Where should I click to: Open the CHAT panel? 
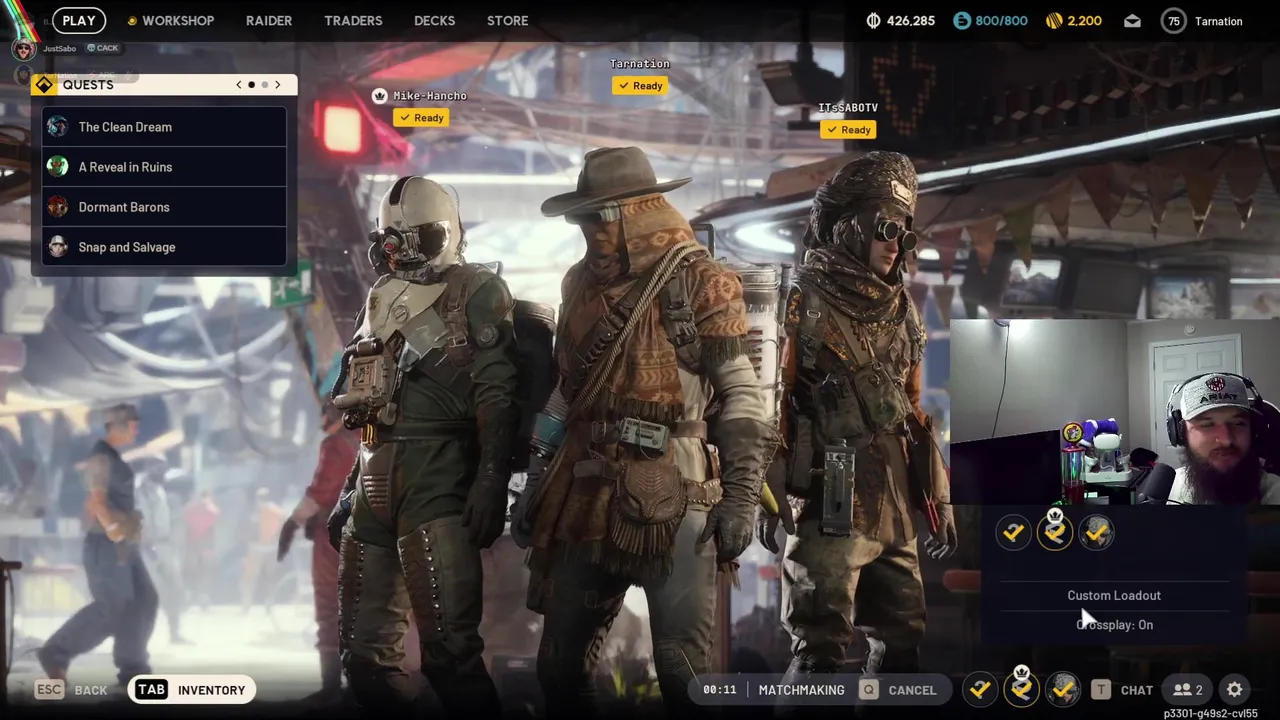(x=1137, y=690)
